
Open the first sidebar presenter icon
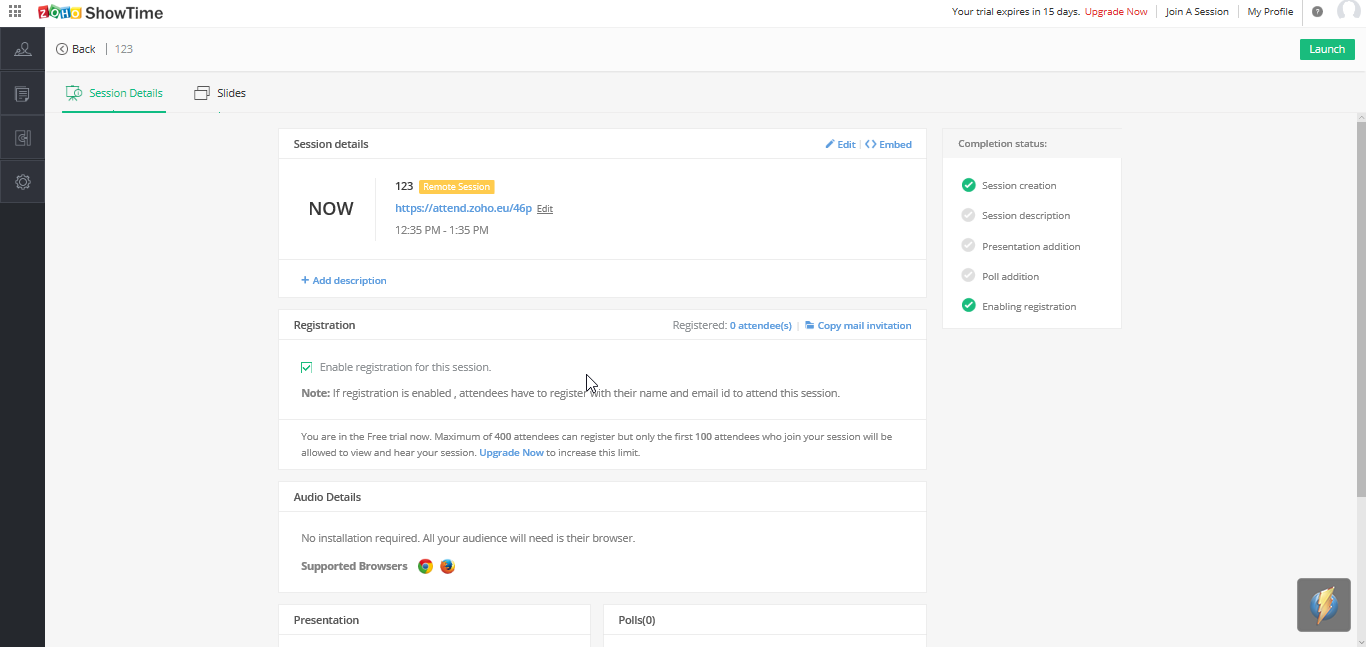pyautogui.click(x=22, y=49)
